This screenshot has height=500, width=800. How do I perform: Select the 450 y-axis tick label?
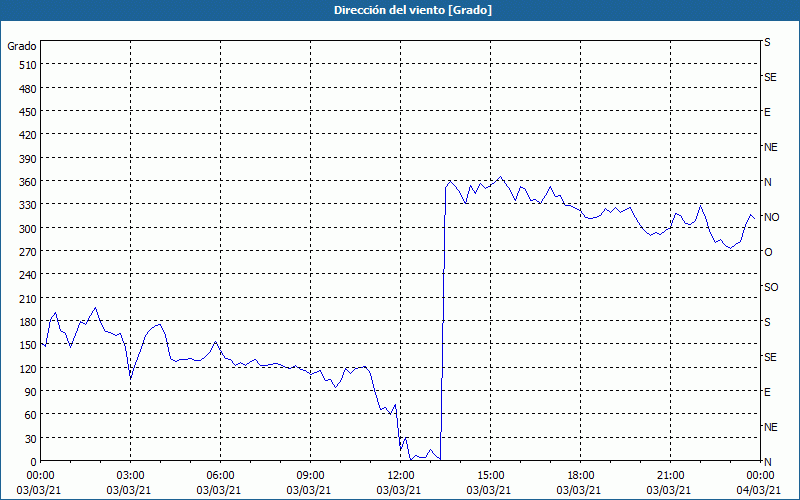(x=28, y=112)
